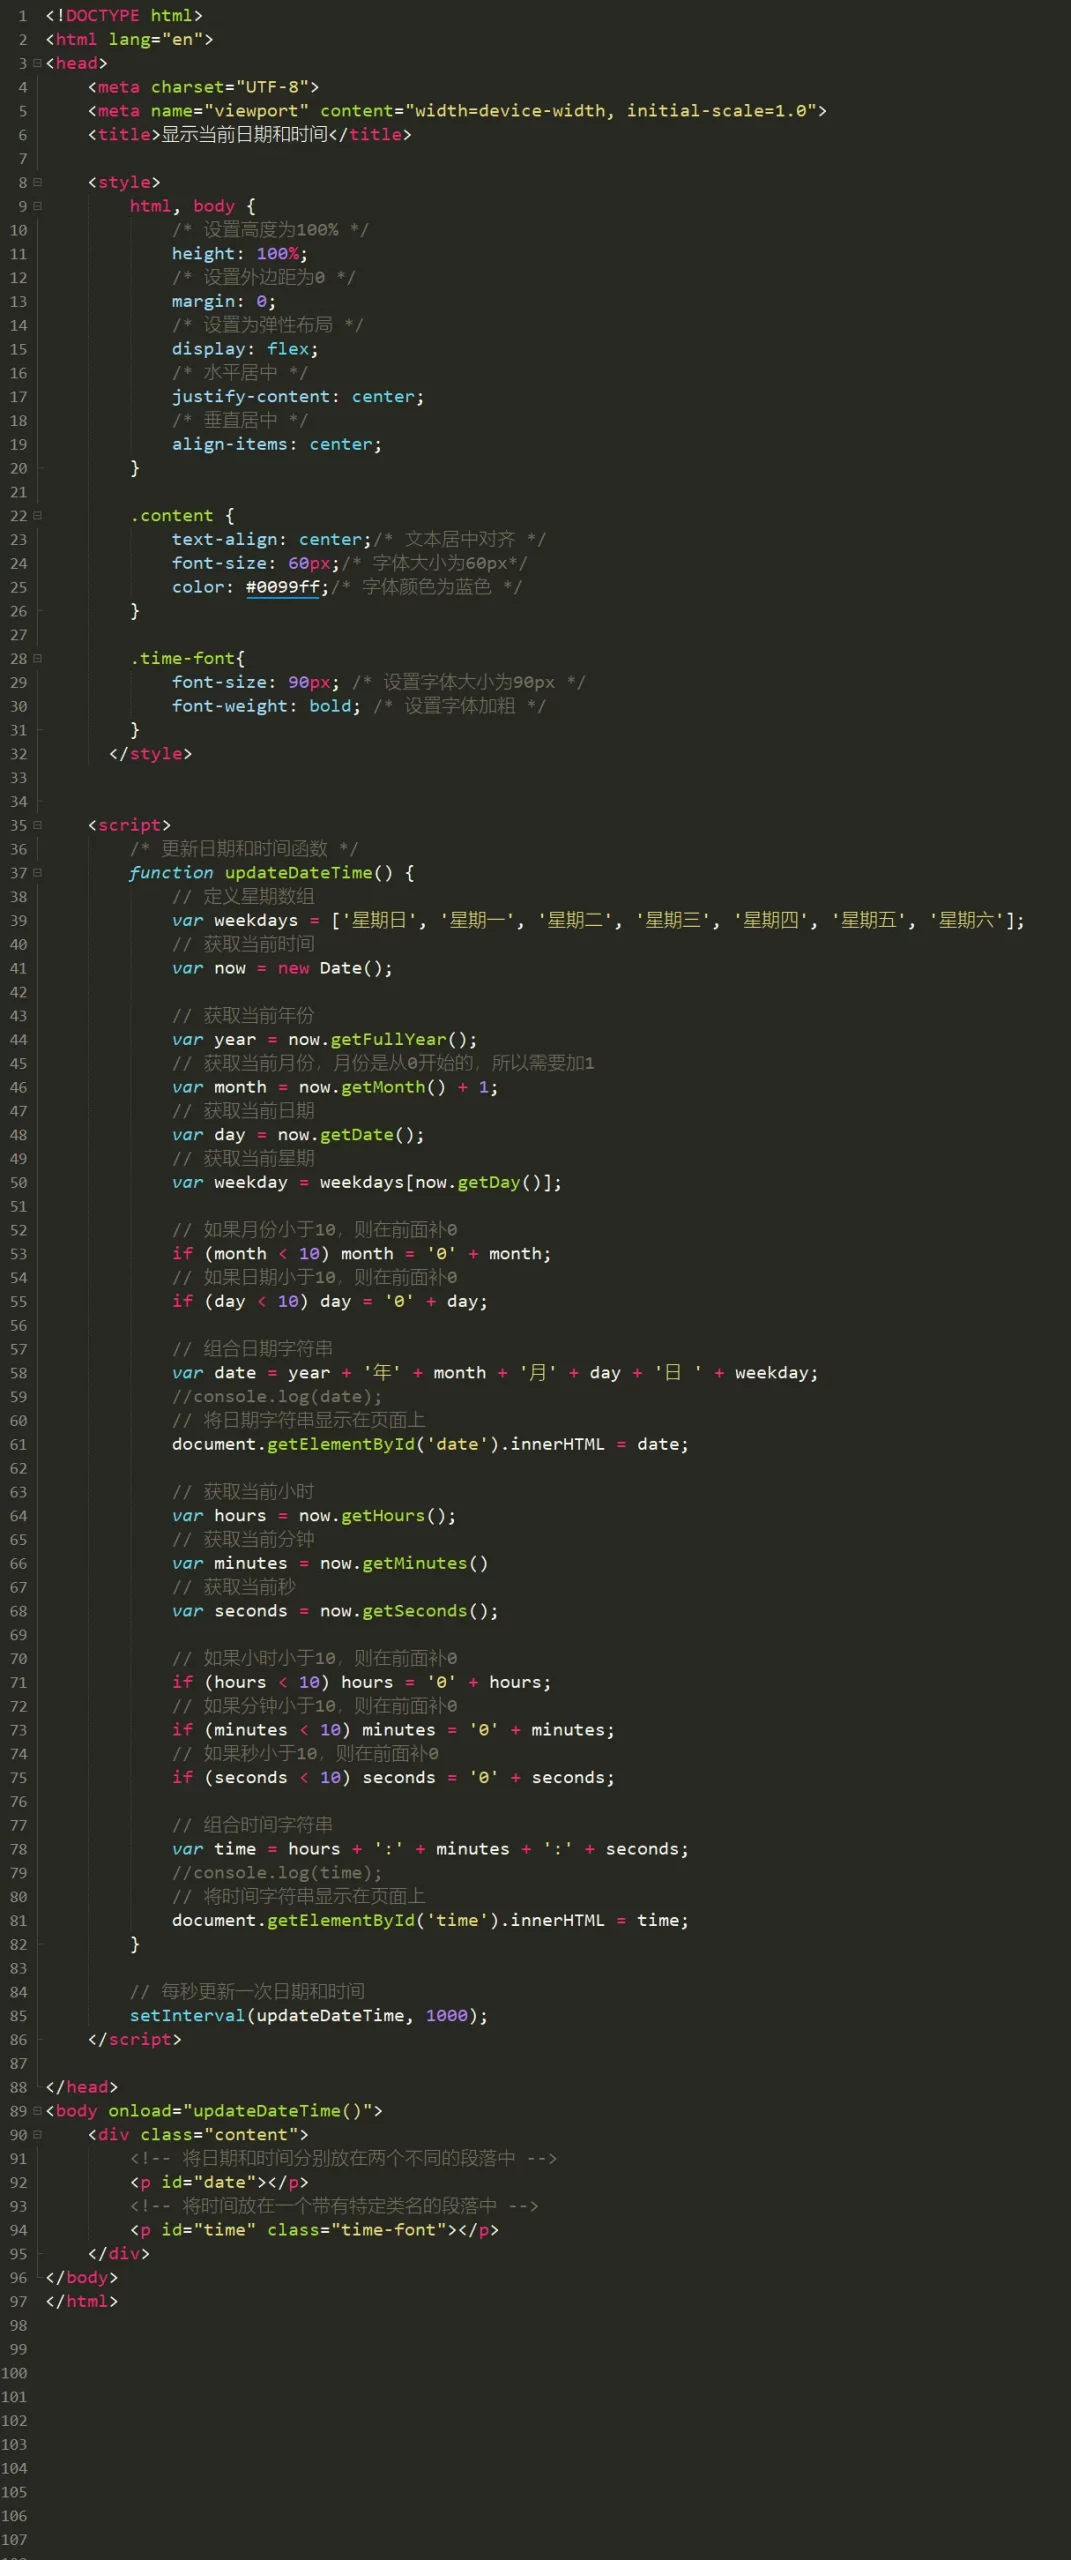Collapse the div content fold on line 90
Image resolution: width=1071 pixels, height=2560 pixels.
coord(38,2134)
